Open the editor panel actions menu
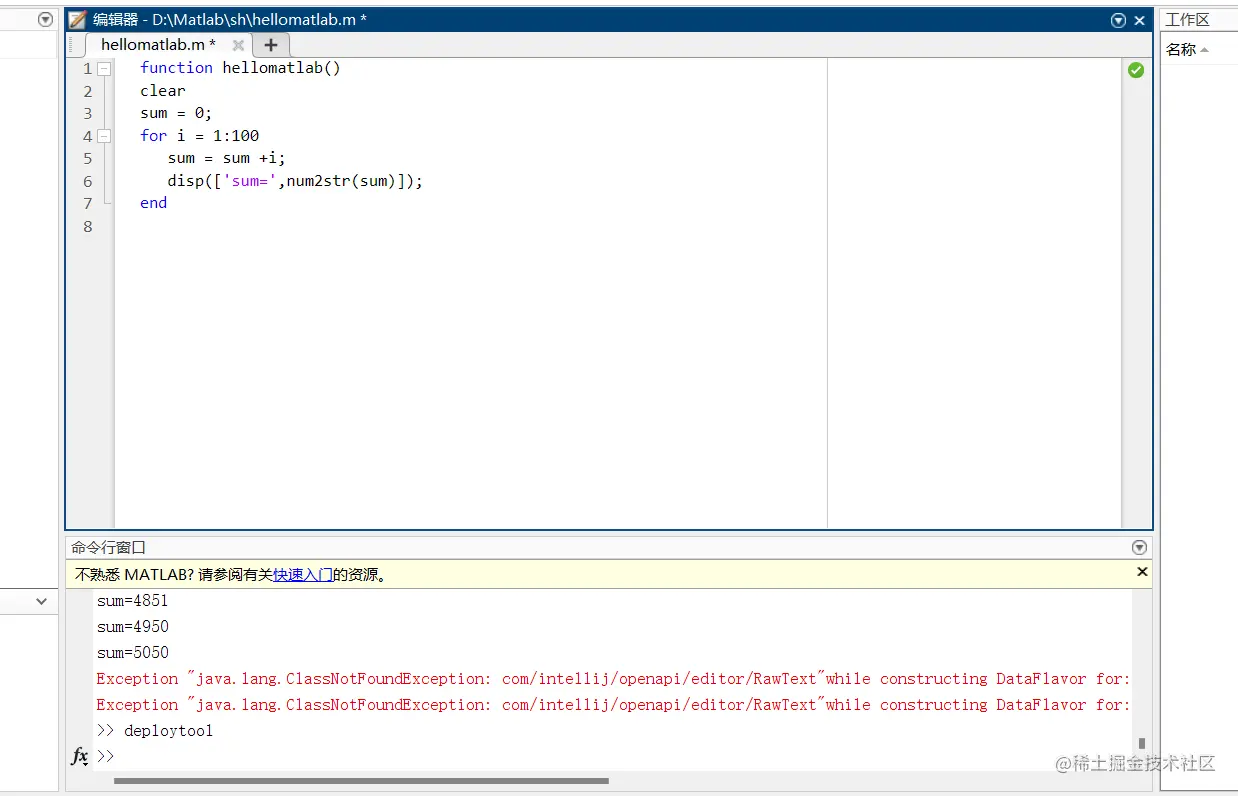This screenshot has width=1238, height=796. [x=1118, y=20]
